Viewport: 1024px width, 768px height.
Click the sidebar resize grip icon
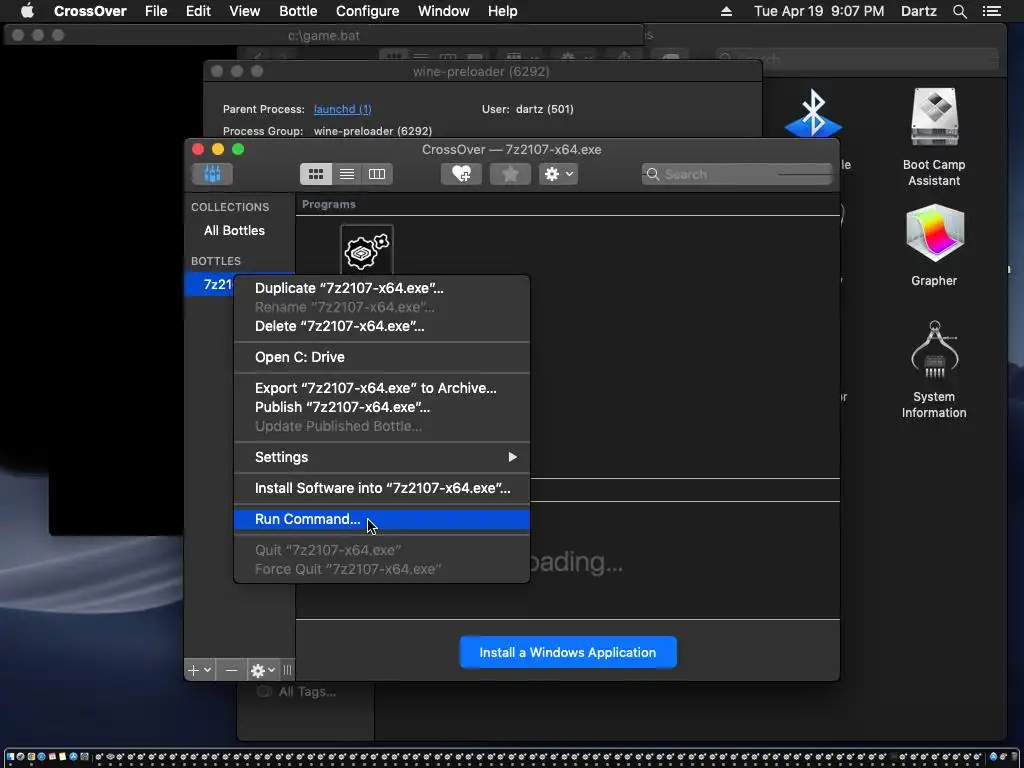[287, 670]
